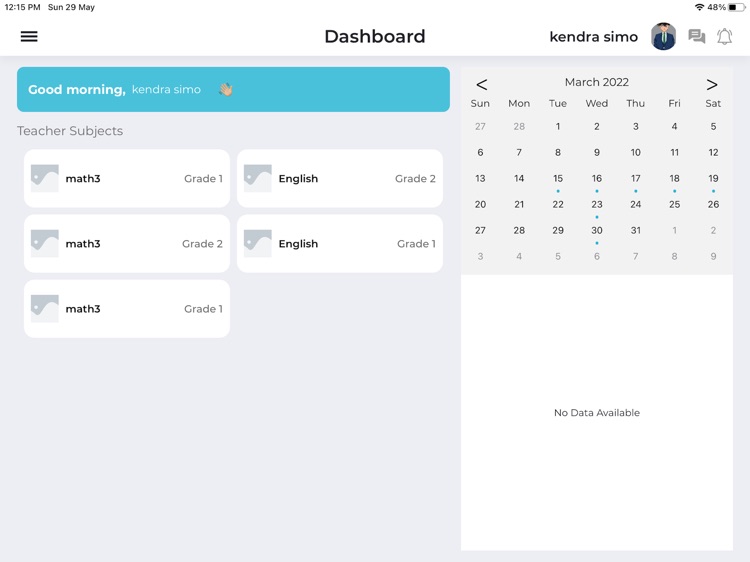
Task: Tap the battery status indicator
Action: (736, 7)
